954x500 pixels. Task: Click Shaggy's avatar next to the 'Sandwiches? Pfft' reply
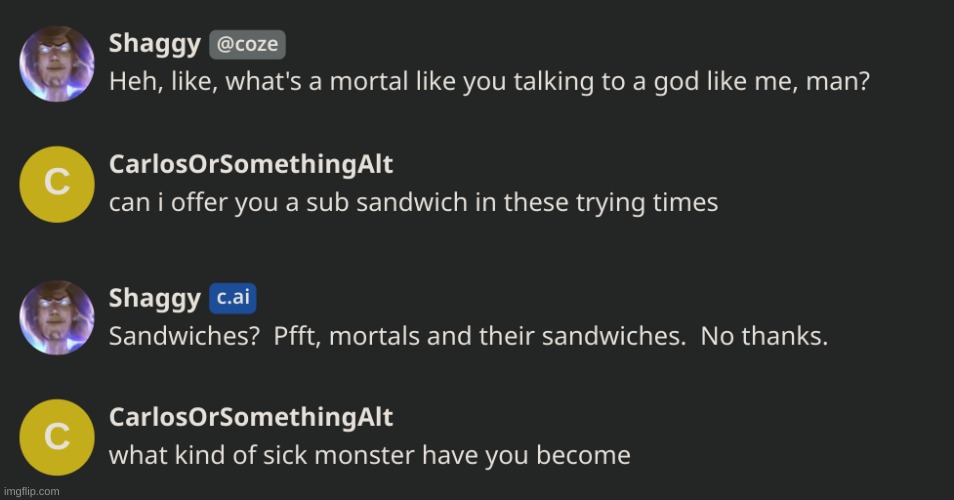pyautogui.click(x=57, y=317)
